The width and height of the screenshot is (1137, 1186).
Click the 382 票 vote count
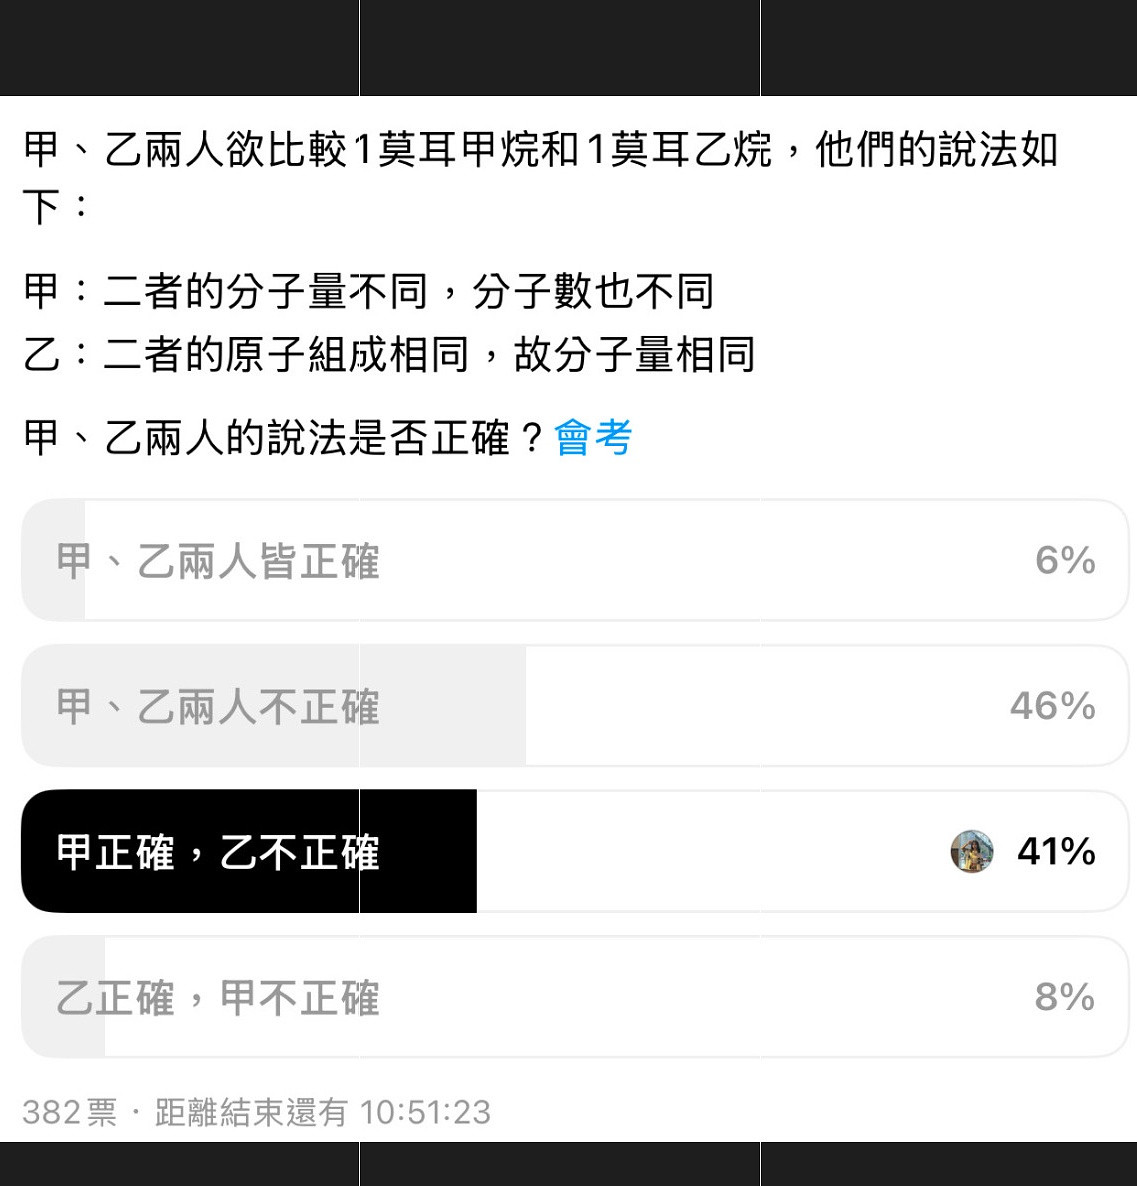click(70, 1113)
